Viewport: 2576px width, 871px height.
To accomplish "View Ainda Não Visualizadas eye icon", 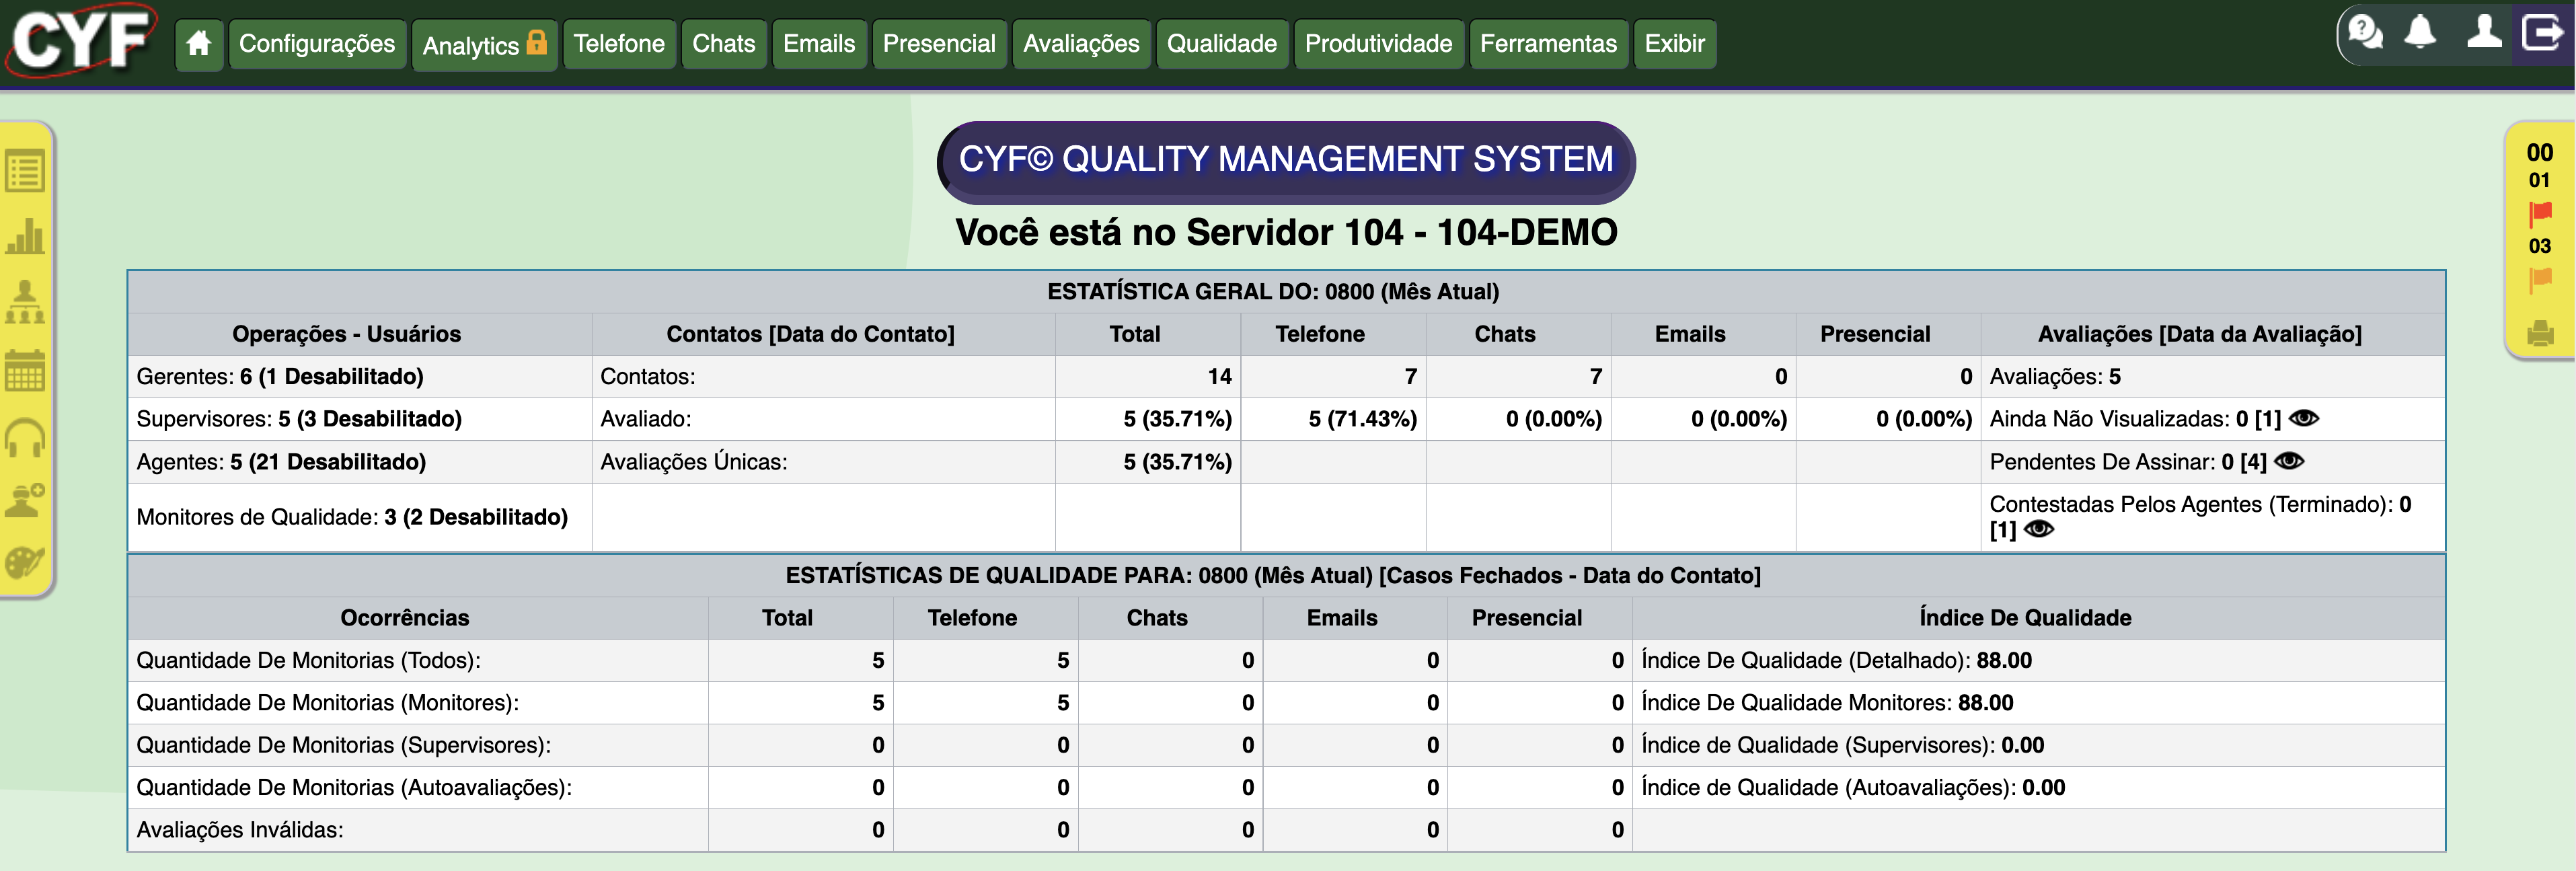I will coord(2304,418).
